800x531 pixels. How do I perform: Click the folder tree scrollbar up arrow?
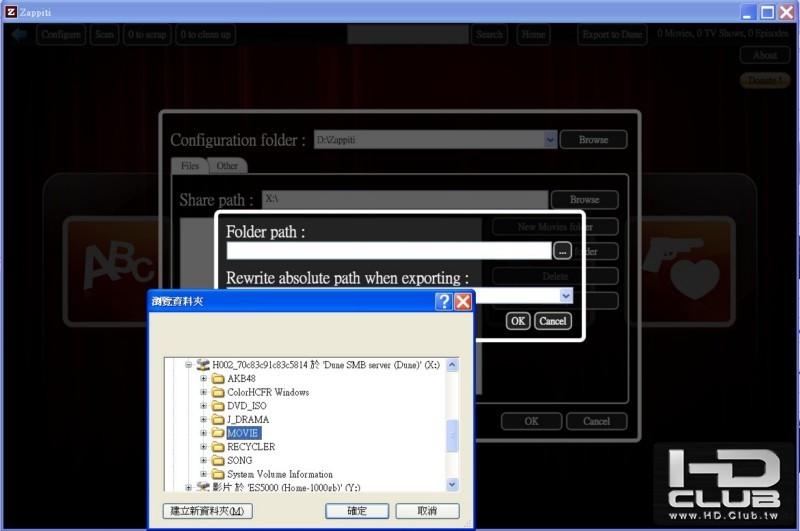coord(452,365)
